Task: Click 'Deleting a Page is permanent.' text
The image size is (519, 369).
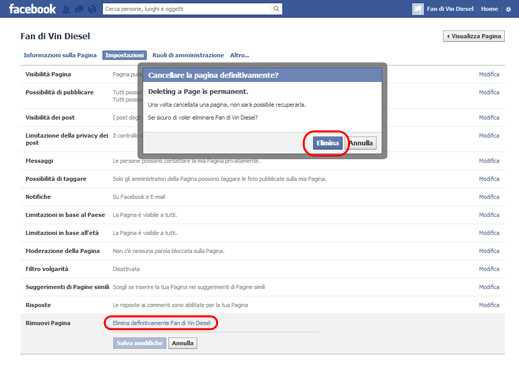Action: pyautogui.click(x=198, y=92)
